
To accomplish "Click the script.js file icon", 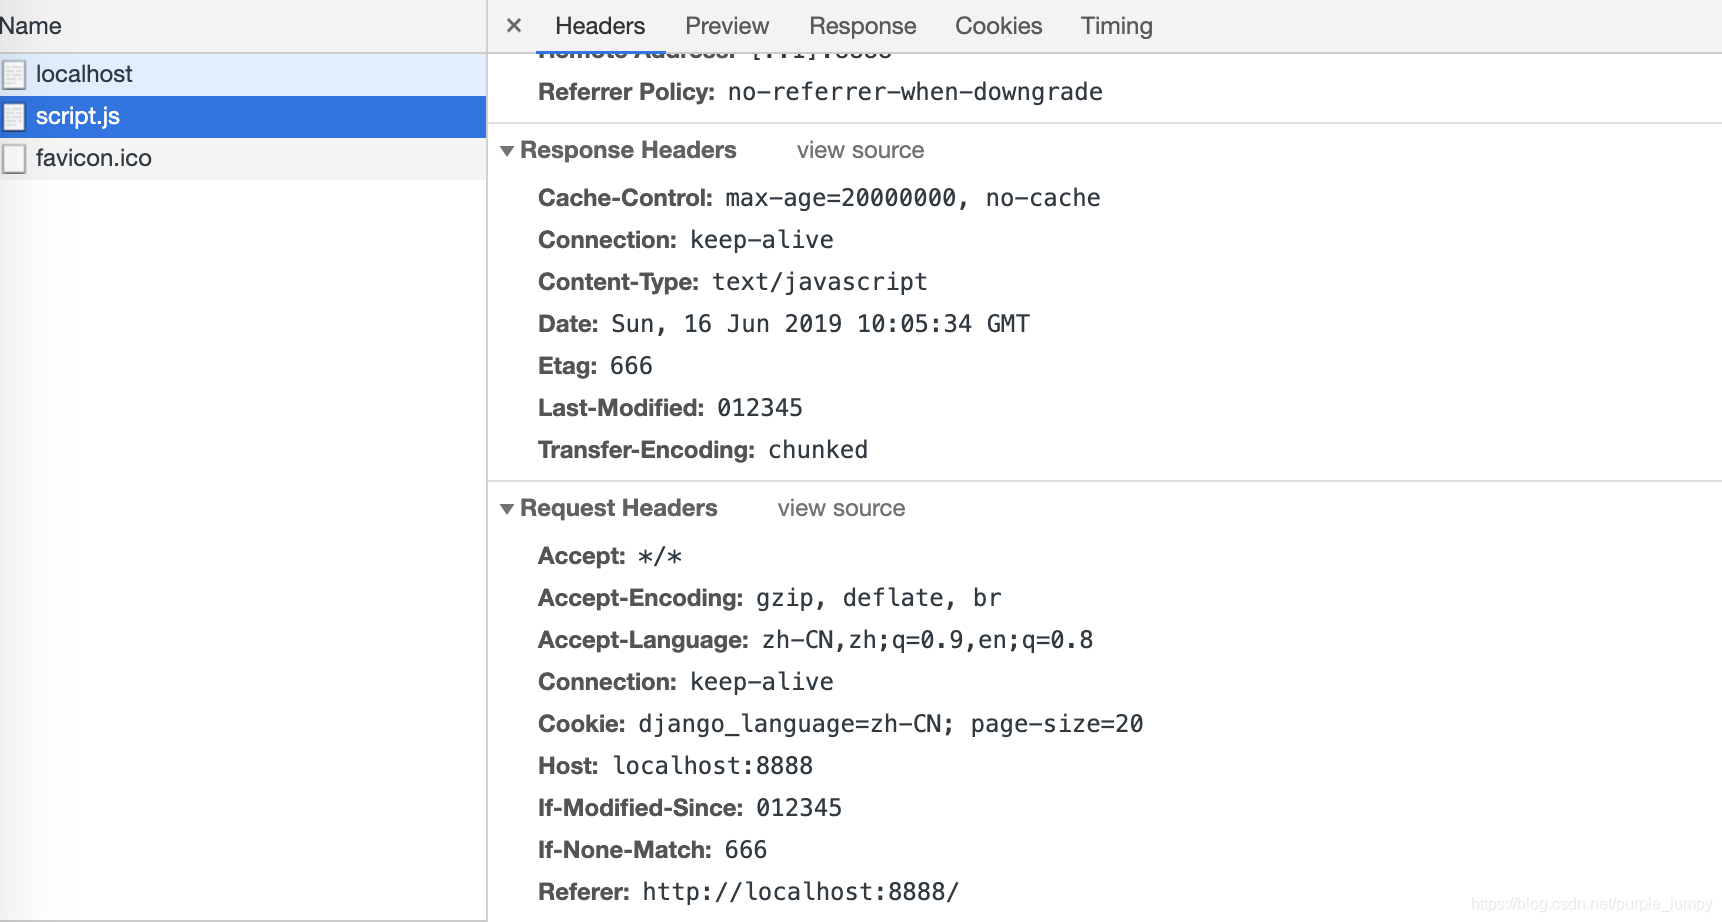I will [x=14, y=116].
